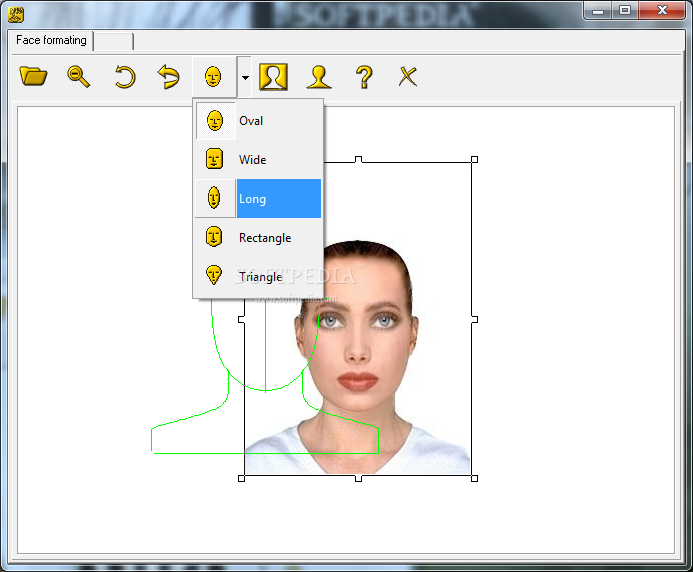Click the bottom-right photo resize handle
Image resolution: width=693 pixels, height=572 pixels.
[x=474, y=478]
